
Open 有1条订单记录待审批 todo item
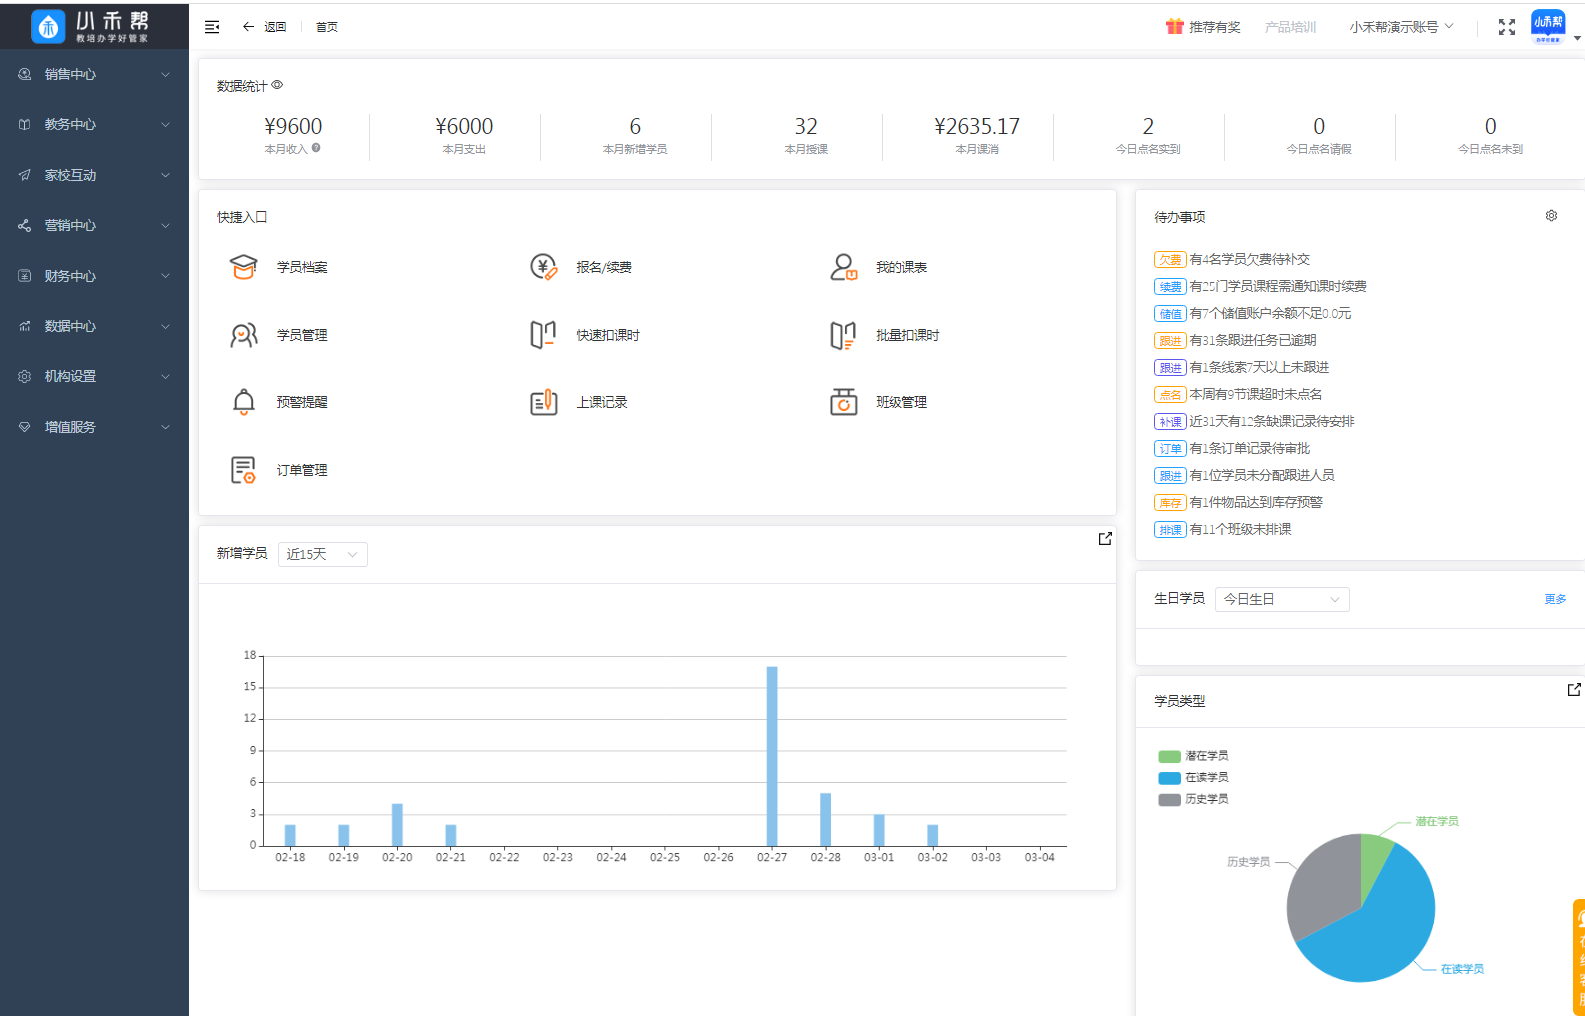click(1233, 448)
